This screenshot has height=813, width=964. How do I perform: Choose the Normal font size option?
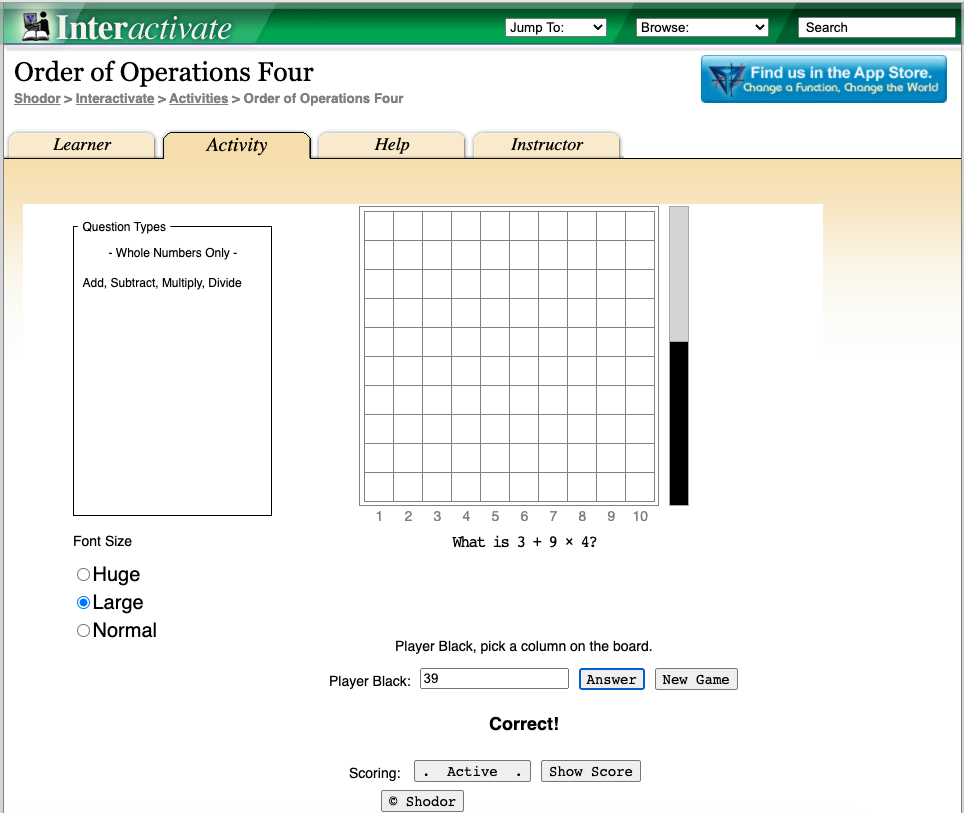pyautogui.click(x=84, y=631)
